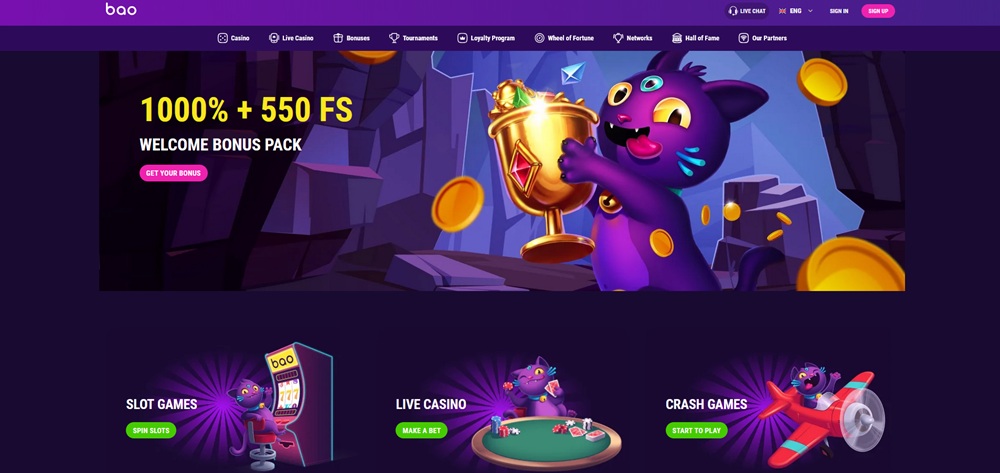
Task: Click the Get Your Bonus button
Action: pyautogui.click(x=173, y=173)
